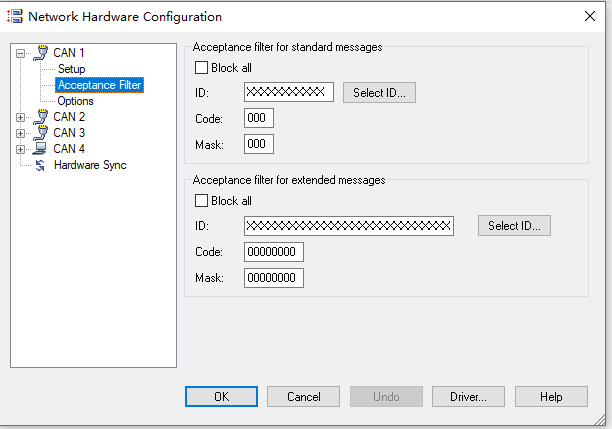Image resolution: width=612 pixels, height=429 pixels.
Task: Click the extended Code field 00000000
Action: (x=274, y=252)
